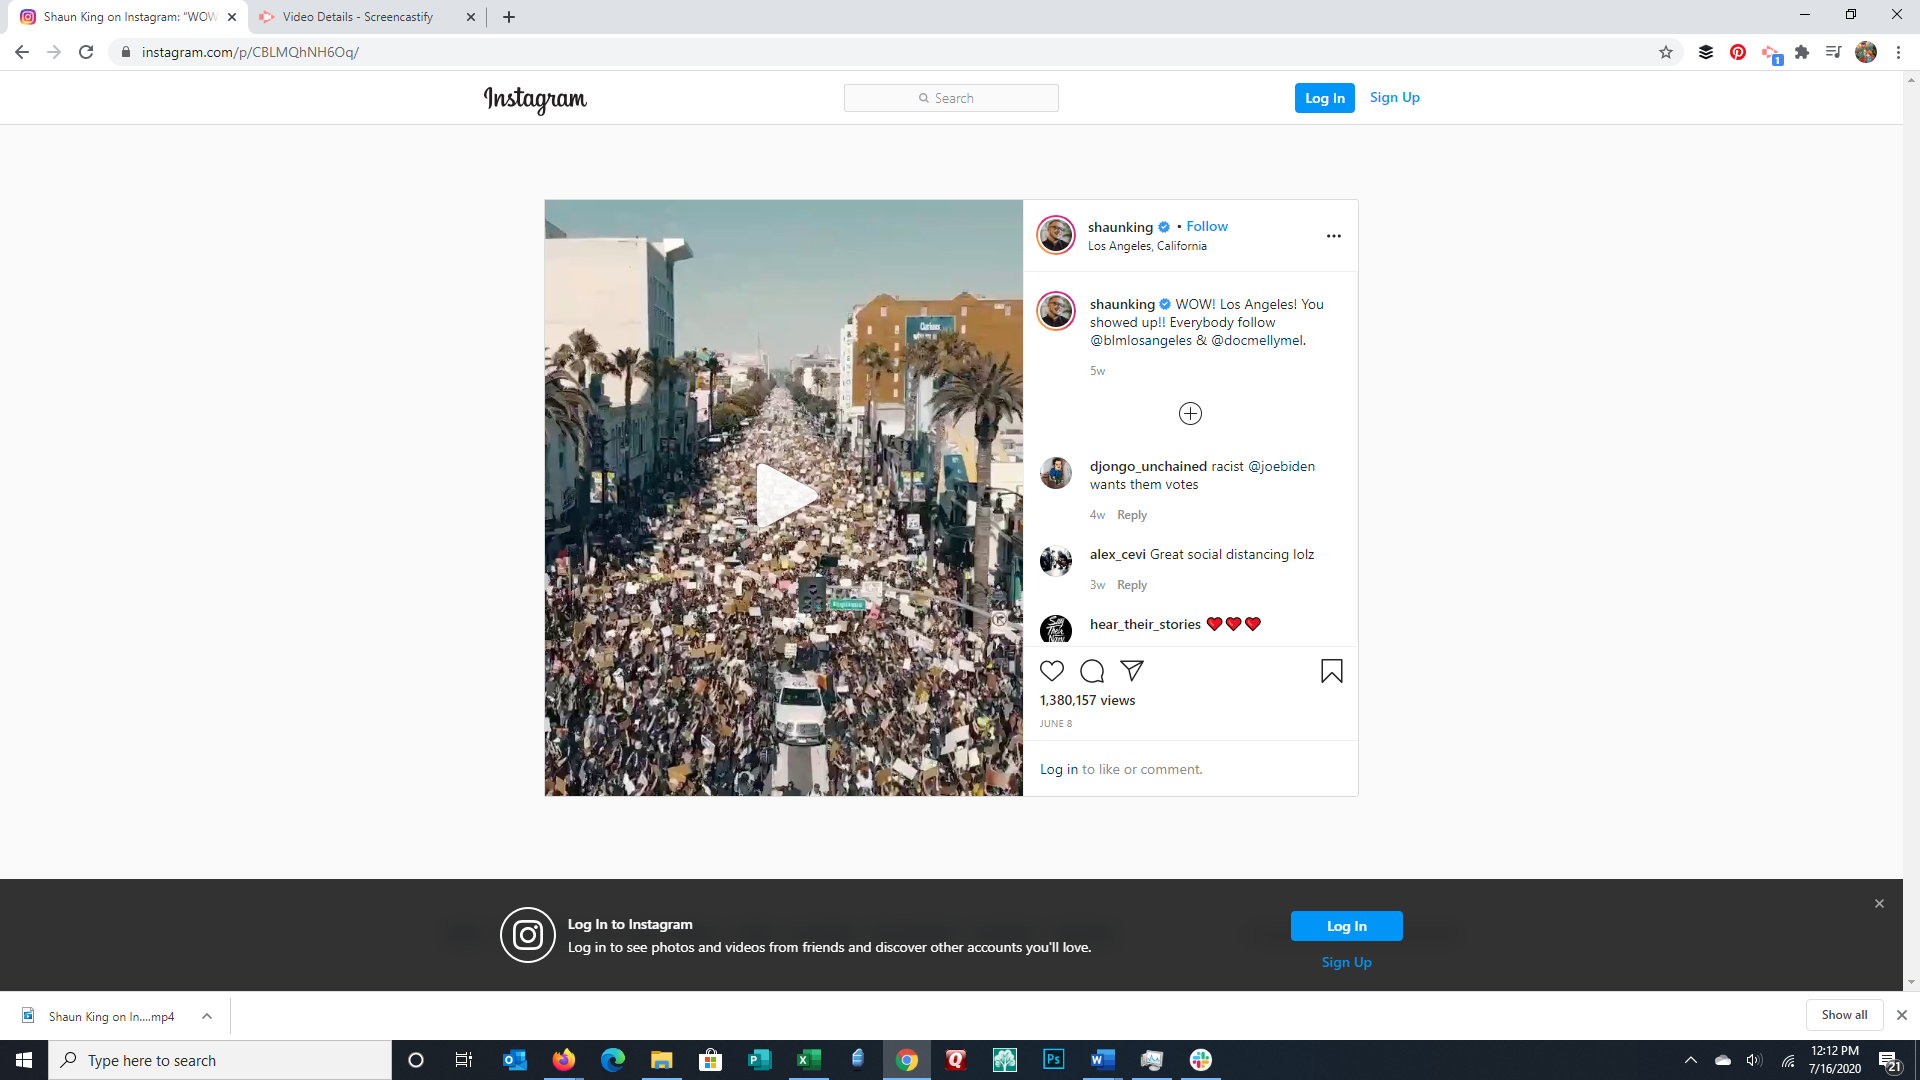Viewport: 1920px width, 1080px height.
Task: Reply to alex_cevi comment
Action: pos(1132,585)
